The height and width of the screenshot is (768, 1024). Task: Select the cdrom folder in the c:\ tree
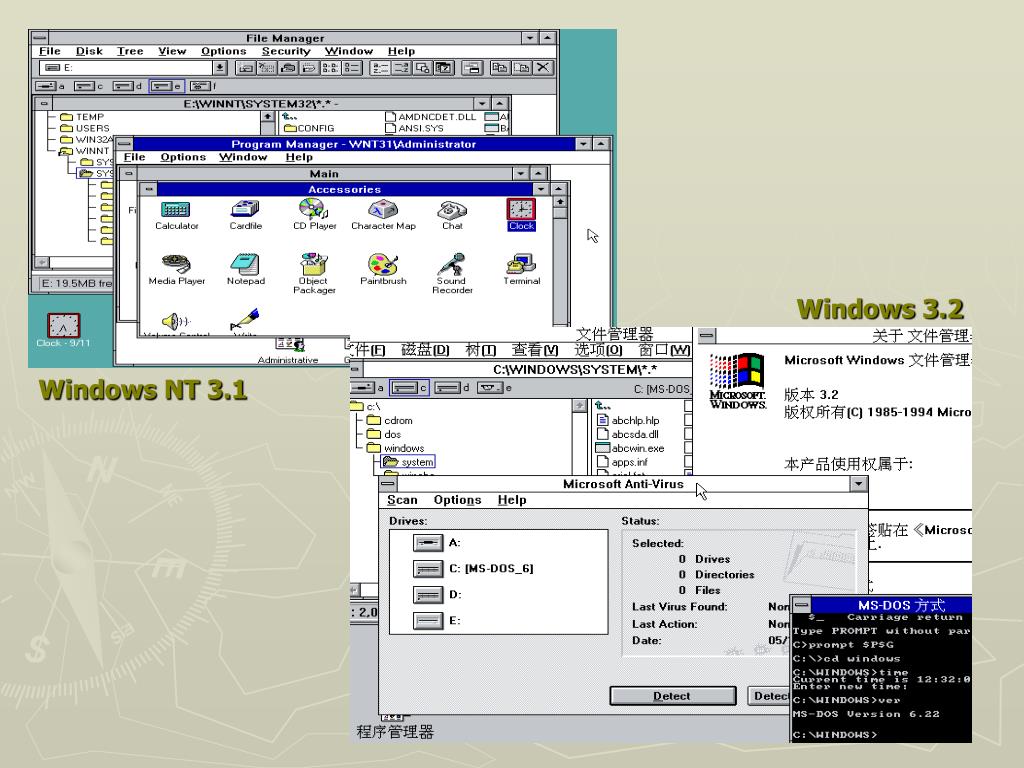tap(390, 421)
